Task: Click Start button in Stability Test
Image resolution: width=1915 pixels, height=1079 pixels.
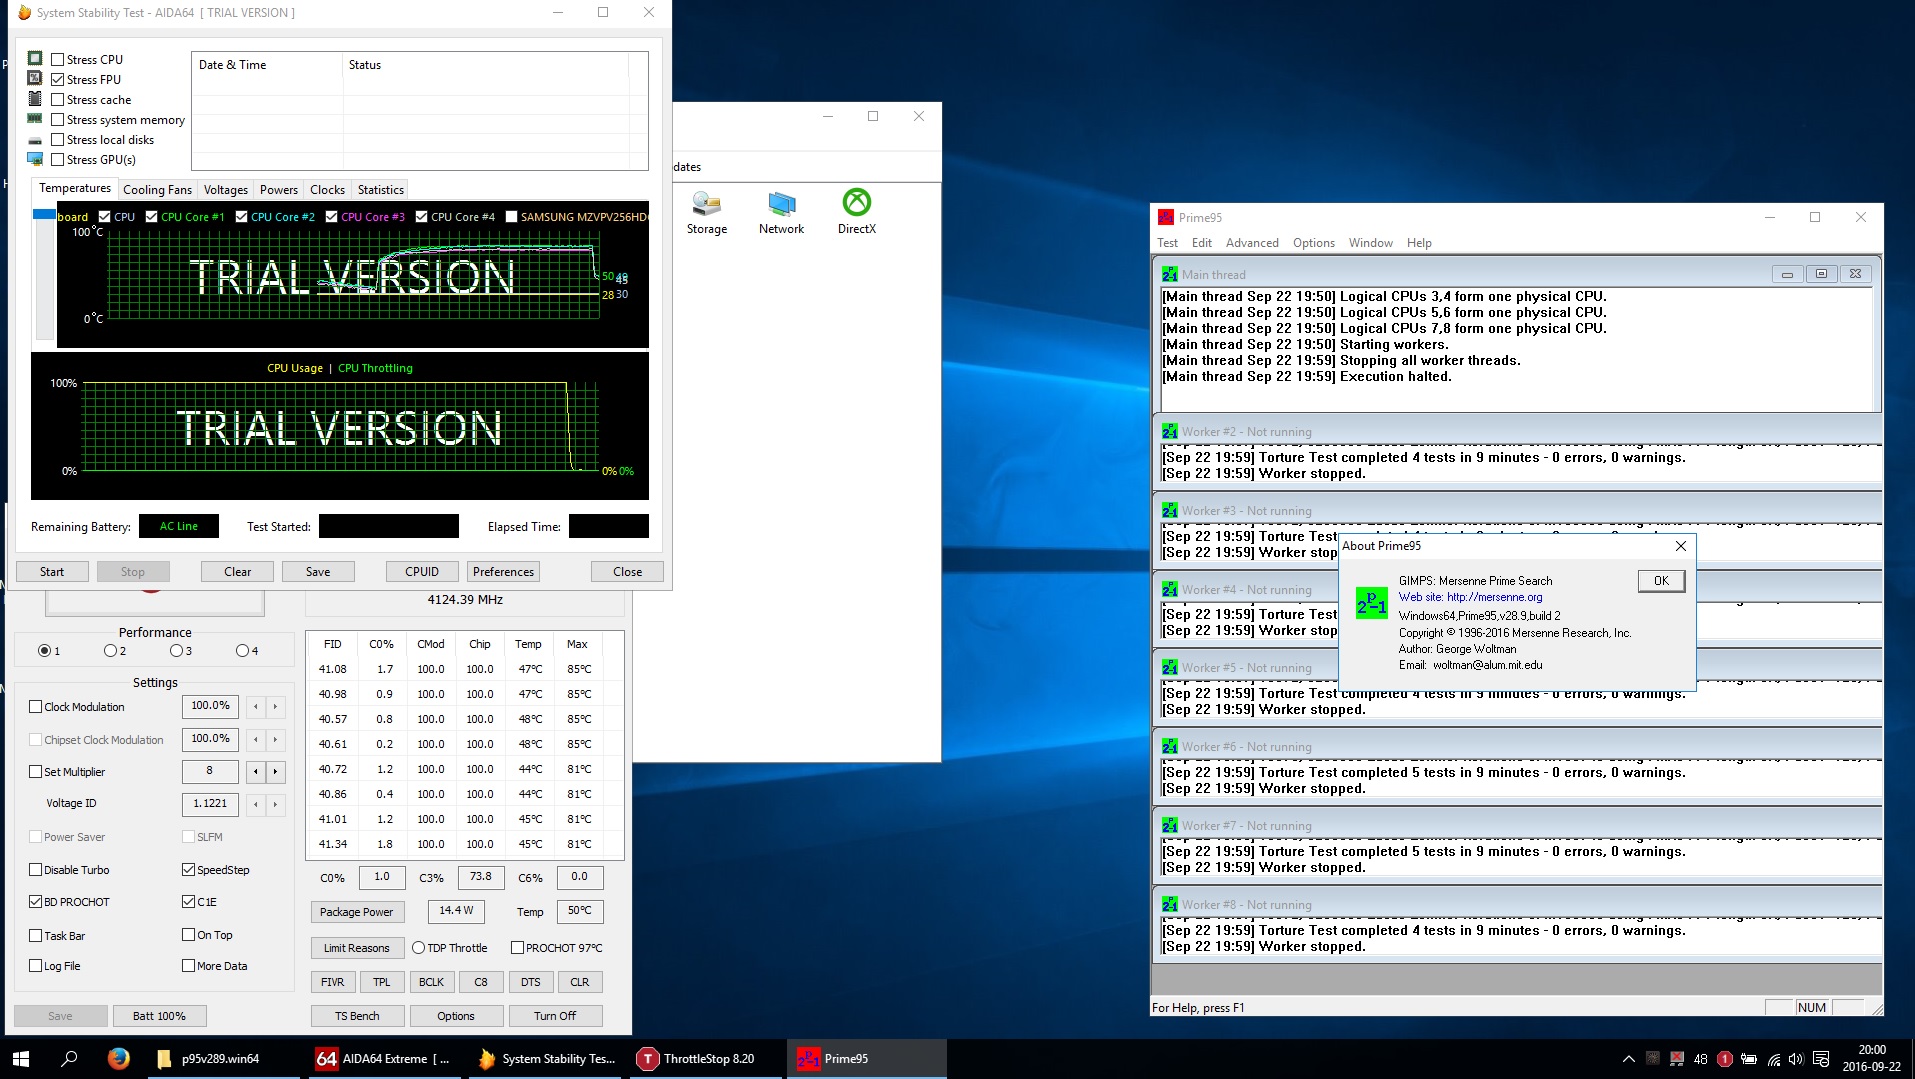Action: 52,572
